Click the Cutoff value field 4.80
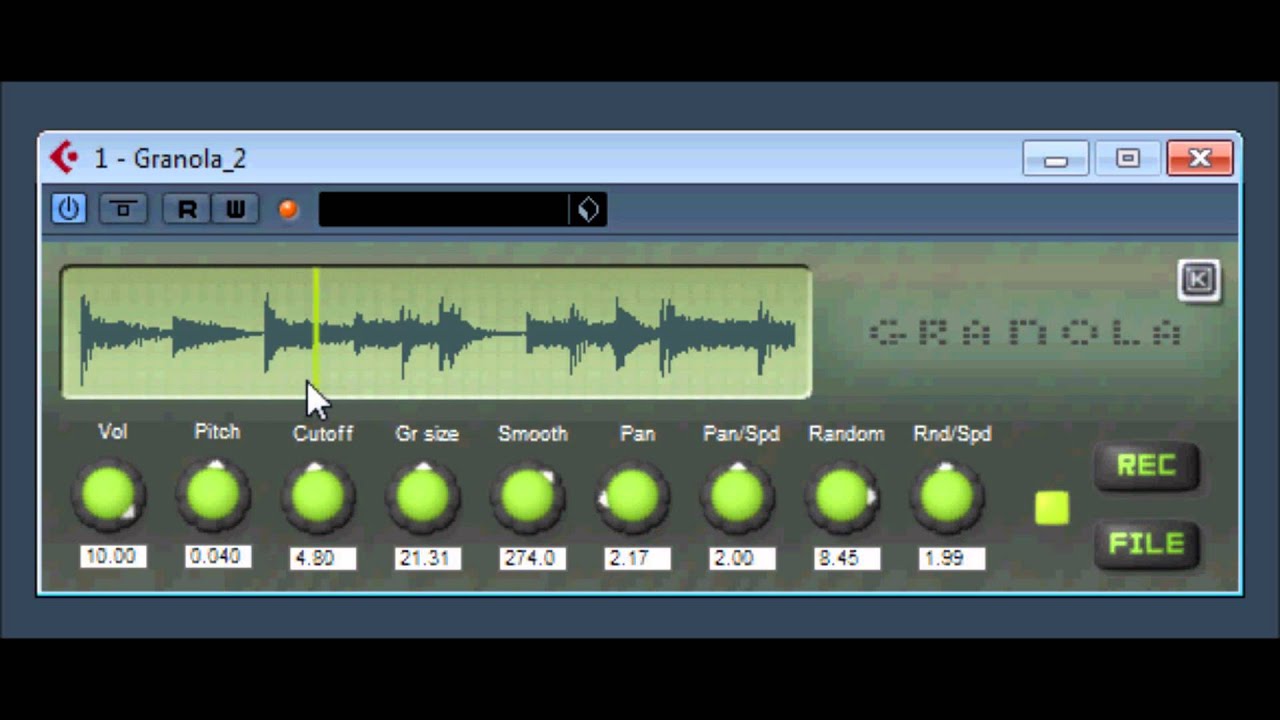 click(x=322, y=558)
